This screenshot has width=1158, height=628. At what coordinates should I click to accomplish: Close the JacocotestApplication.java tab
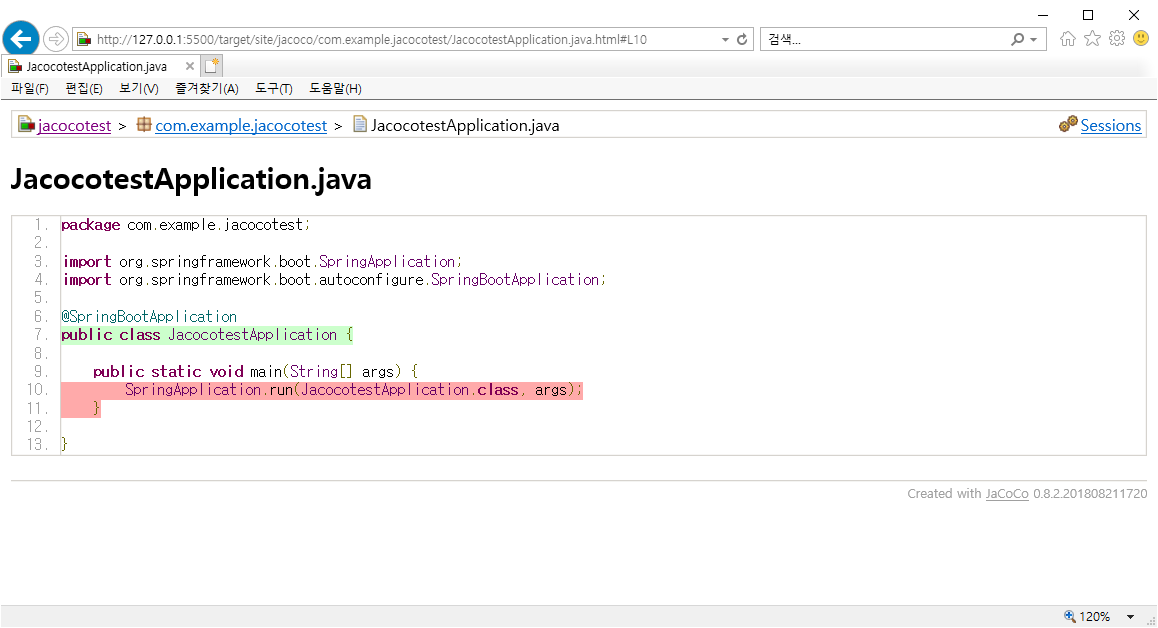coord(190,66)
